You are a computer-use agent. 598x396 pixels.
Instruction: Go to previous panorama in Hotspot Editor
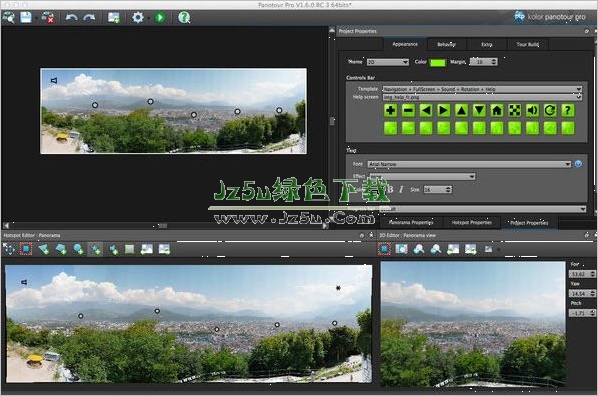click(x=147, y=250)
